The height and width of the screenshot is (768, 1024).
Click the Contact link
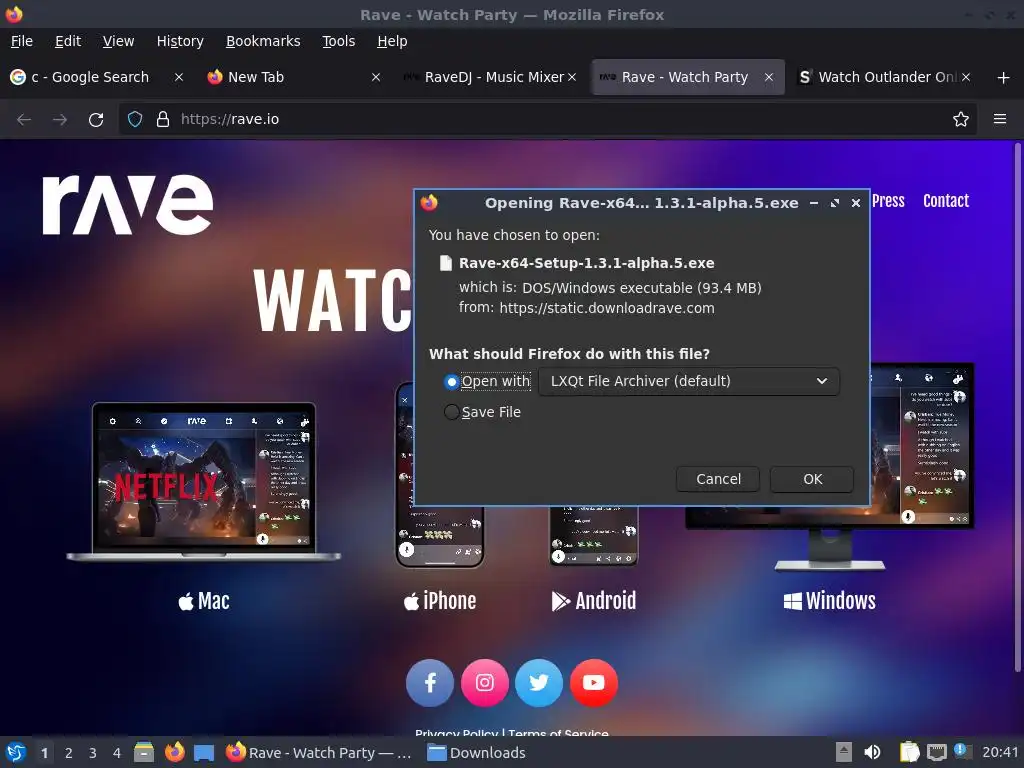click(946, 201)
